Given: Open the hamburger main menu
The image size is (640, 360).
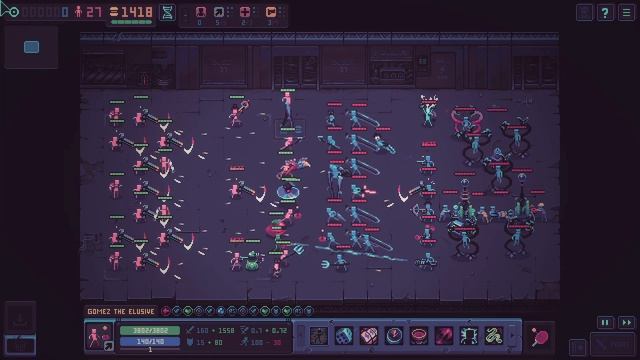Looking at the screenshot, I should tap(626, 13).
